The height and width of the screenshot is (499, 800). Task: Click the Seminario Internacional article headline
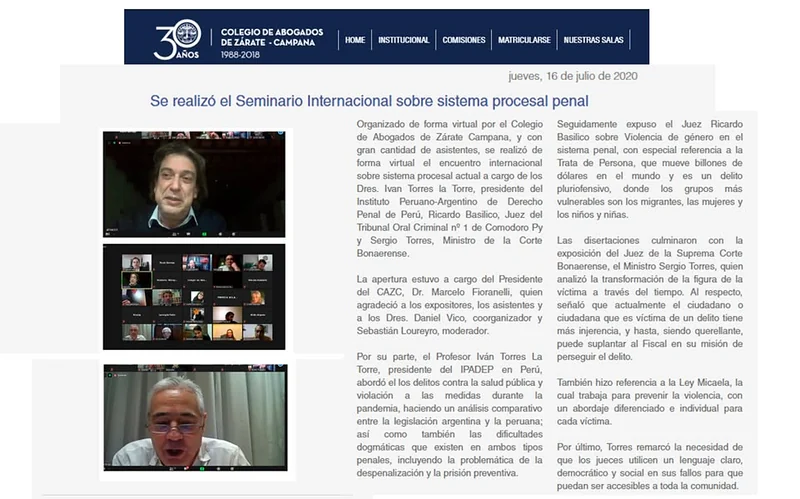point(369,101)
